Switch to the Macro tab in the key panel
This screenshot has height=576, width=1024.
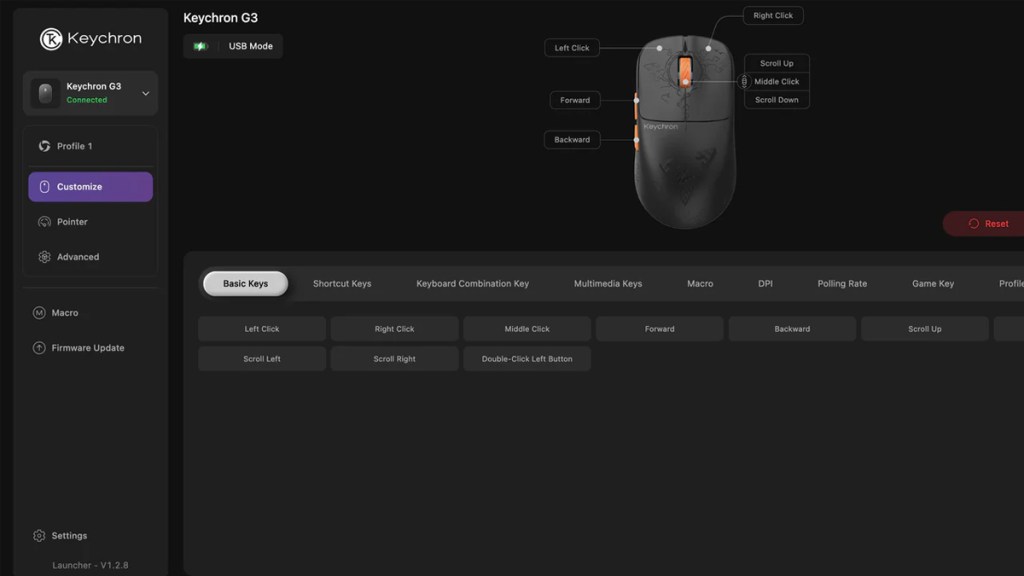click(x=700, y=283)
